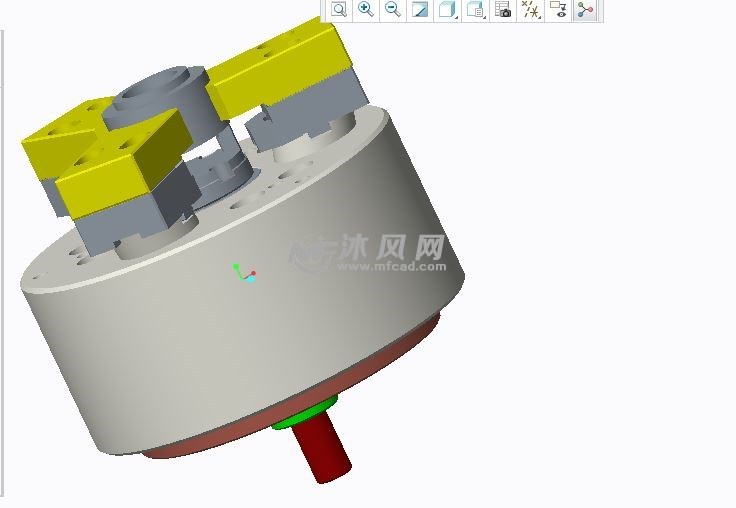This screenshot has height=508, width=736.
Task: Select the green ring around the shaft
Action: (297, 419)
